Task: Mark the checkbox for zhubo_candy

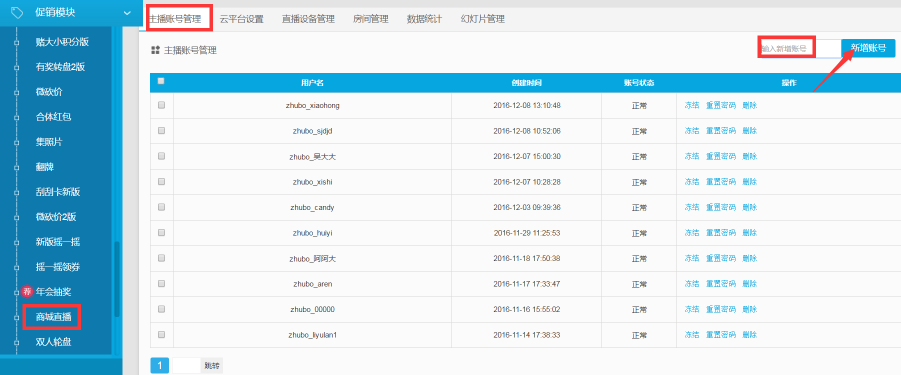Action: 161,207
